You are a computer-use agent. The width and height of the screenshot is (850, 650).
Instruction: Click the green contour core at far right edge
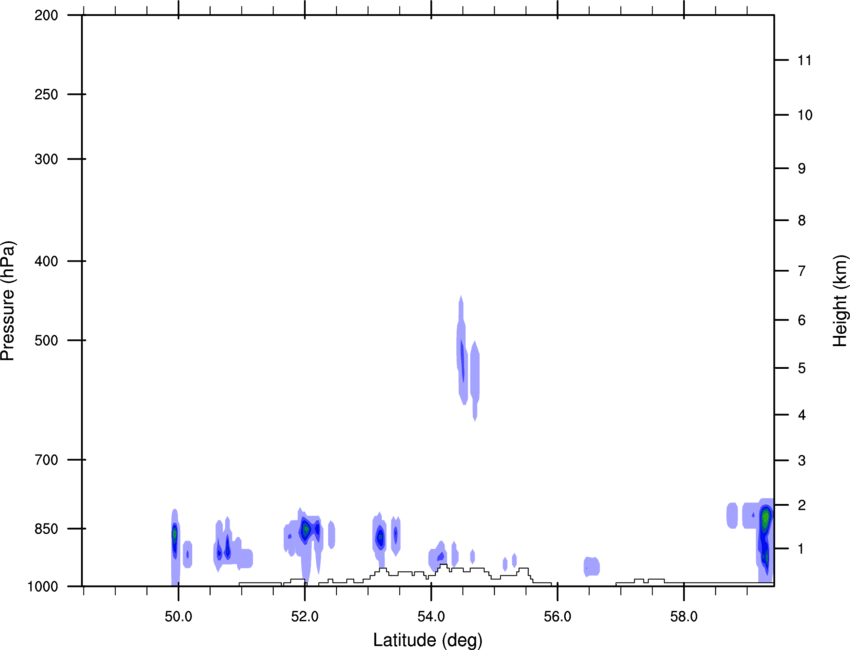(x=765, y=519)
